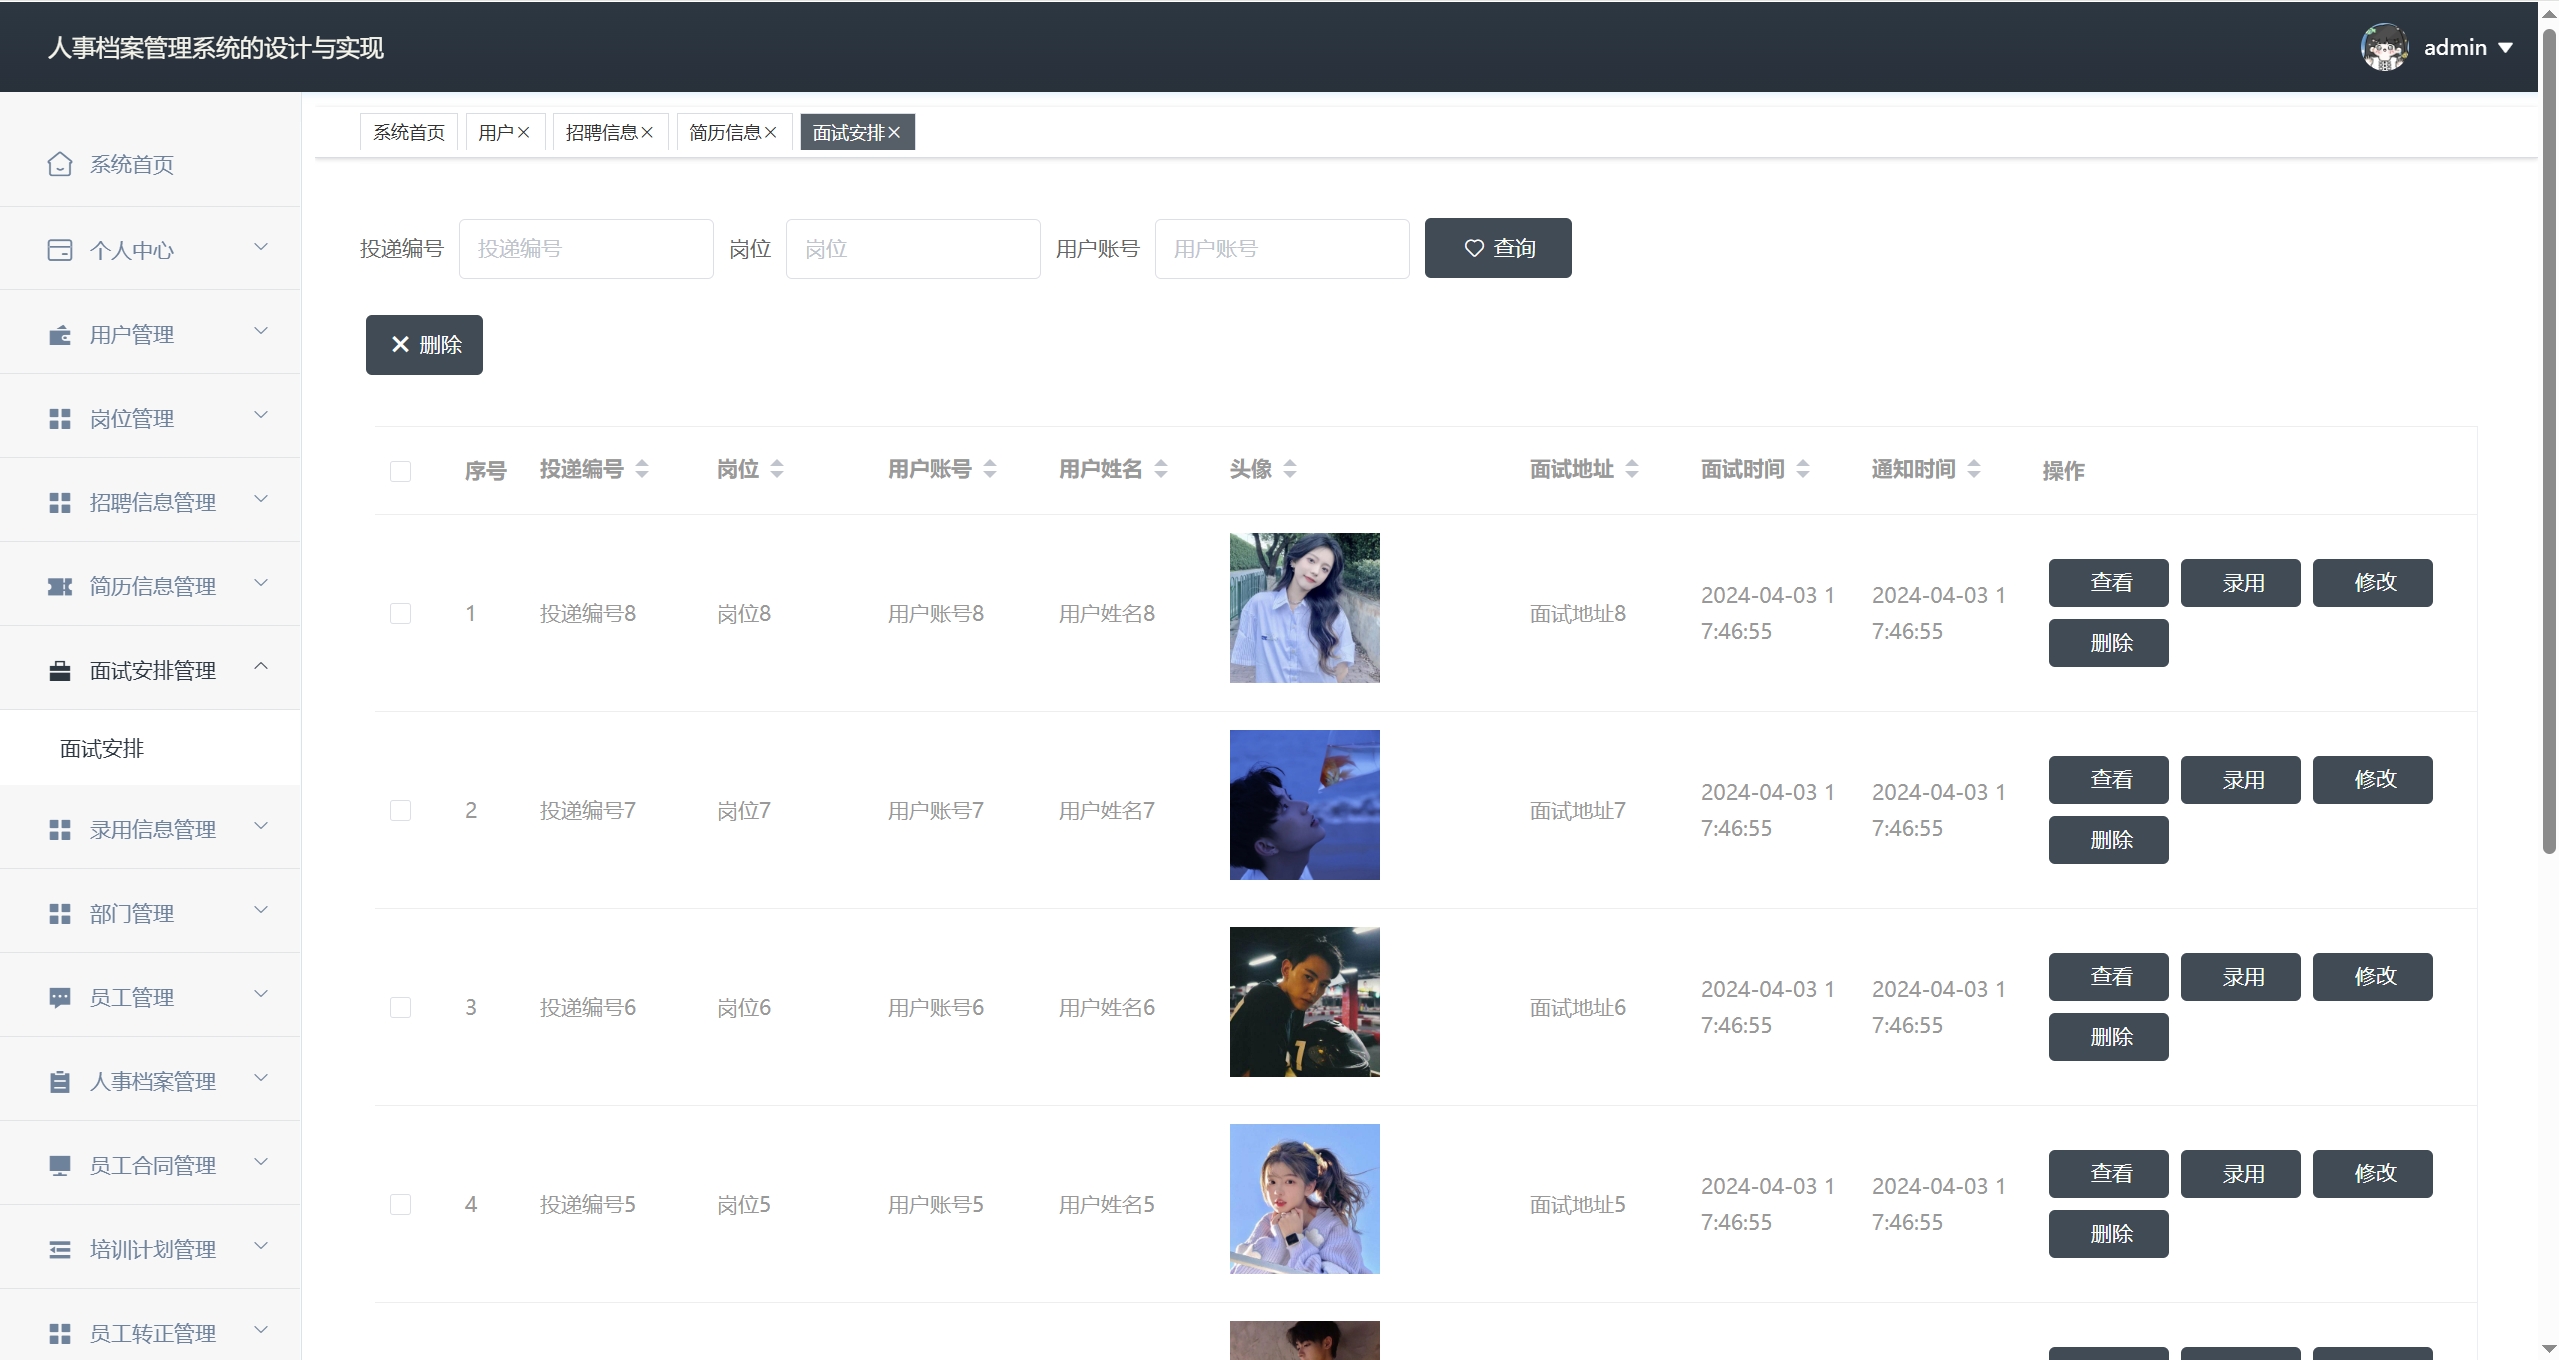Open the avatar photo of 用户姓名8
2559x1360 pixels.
[1305, 608]
